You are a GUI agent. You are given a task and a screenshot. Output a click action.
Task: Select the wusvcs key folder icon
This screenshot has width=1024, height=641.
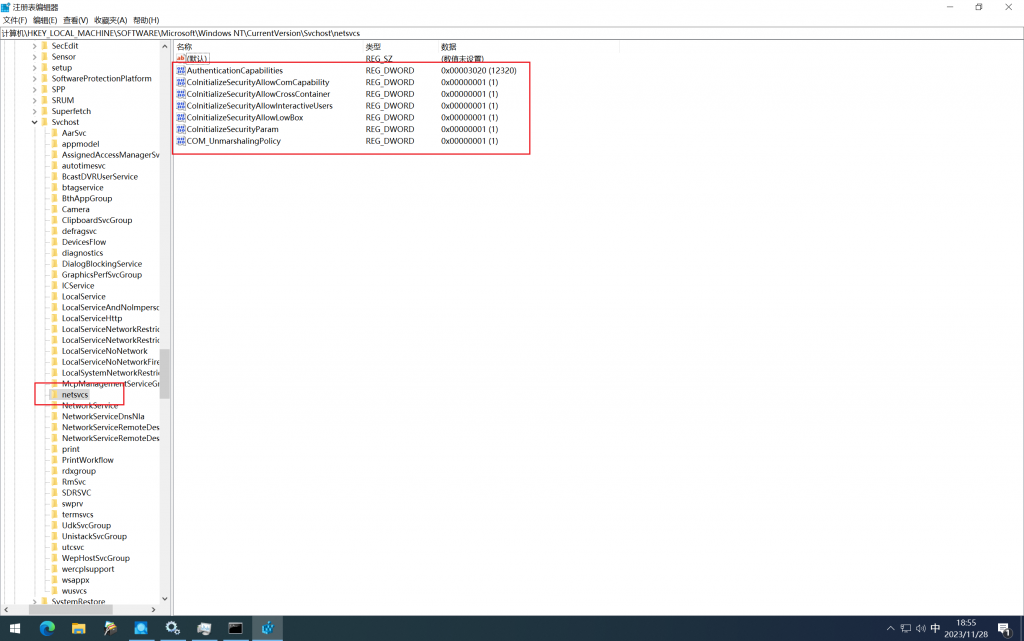tap(55, 591)
